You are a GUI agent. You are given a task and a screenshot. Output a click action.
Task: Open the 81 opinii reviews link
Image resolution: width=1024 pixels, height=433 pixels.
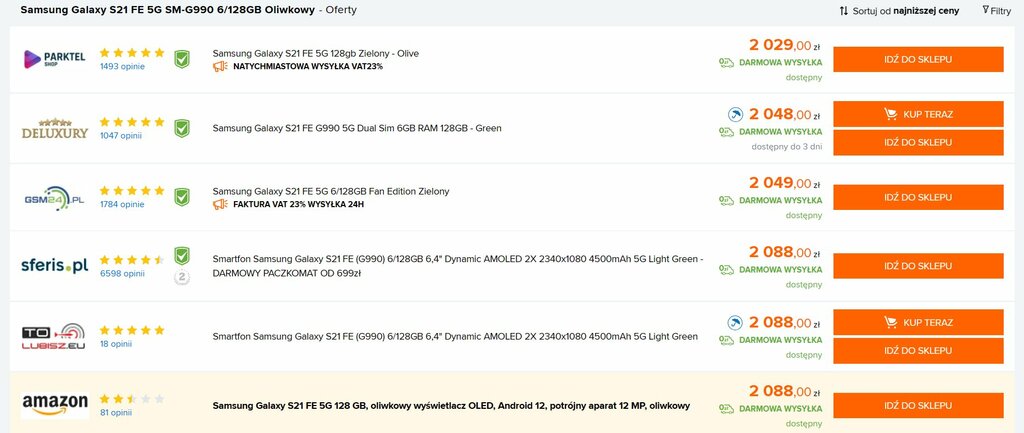click(116, 413)
